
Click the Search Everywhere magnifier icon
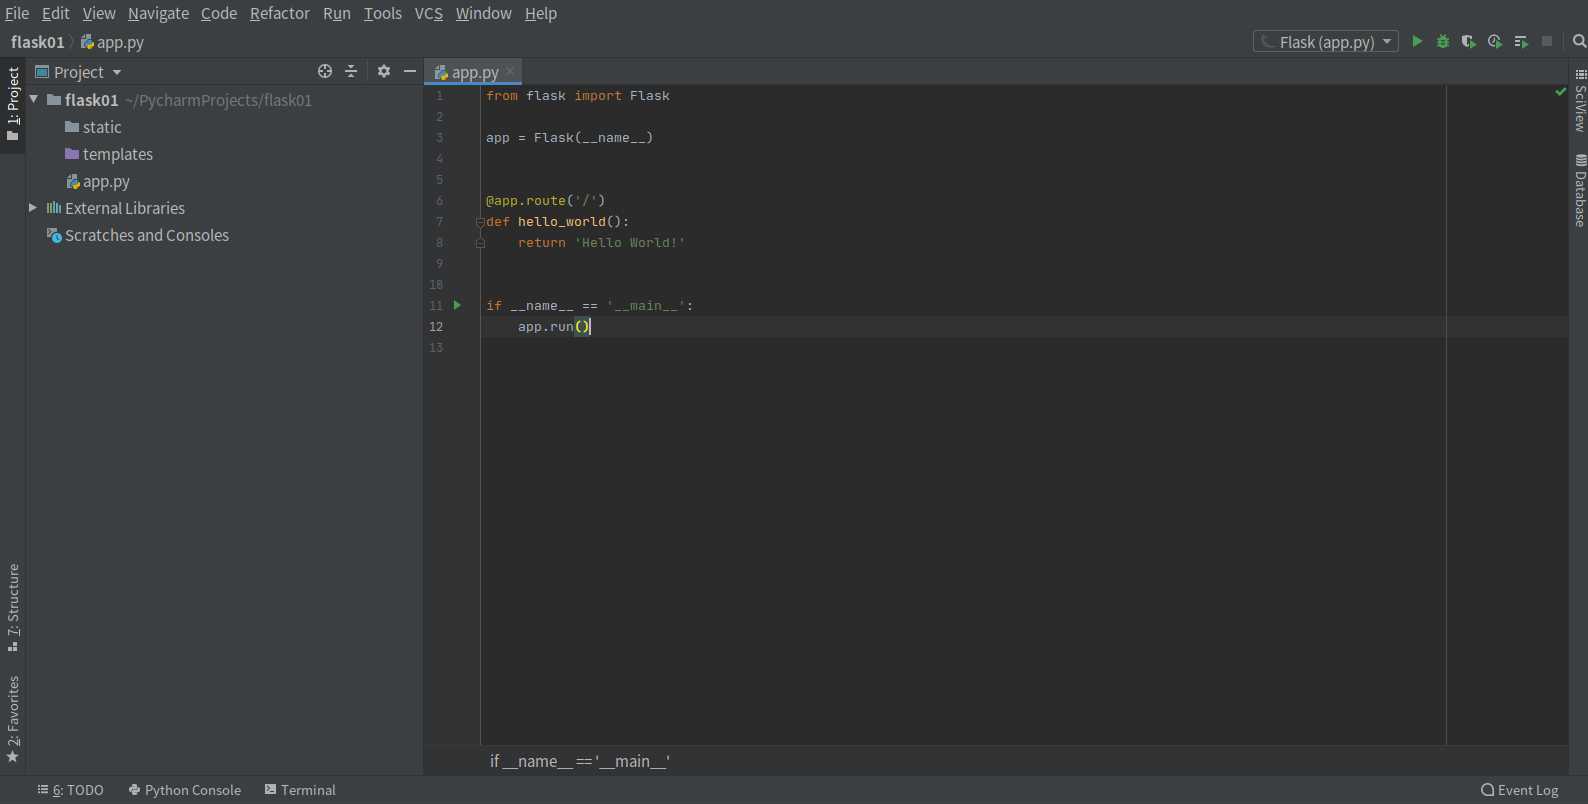(1579, 41)
